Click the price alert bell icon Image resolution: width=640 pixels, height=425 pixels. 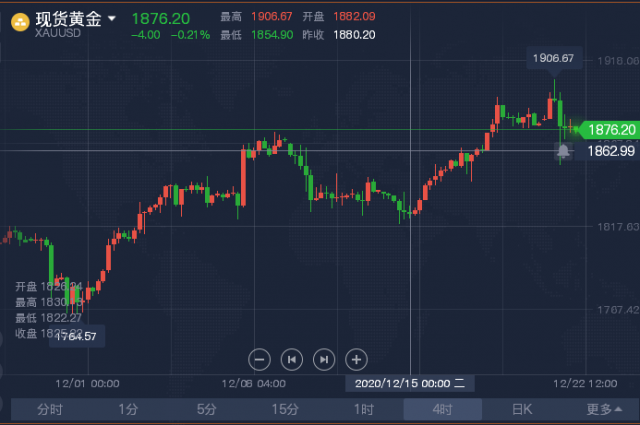[563, 151]
